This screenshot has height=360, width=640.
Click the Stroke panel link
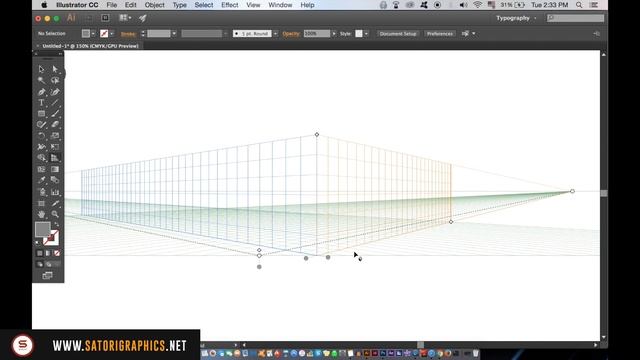point(128,34)
